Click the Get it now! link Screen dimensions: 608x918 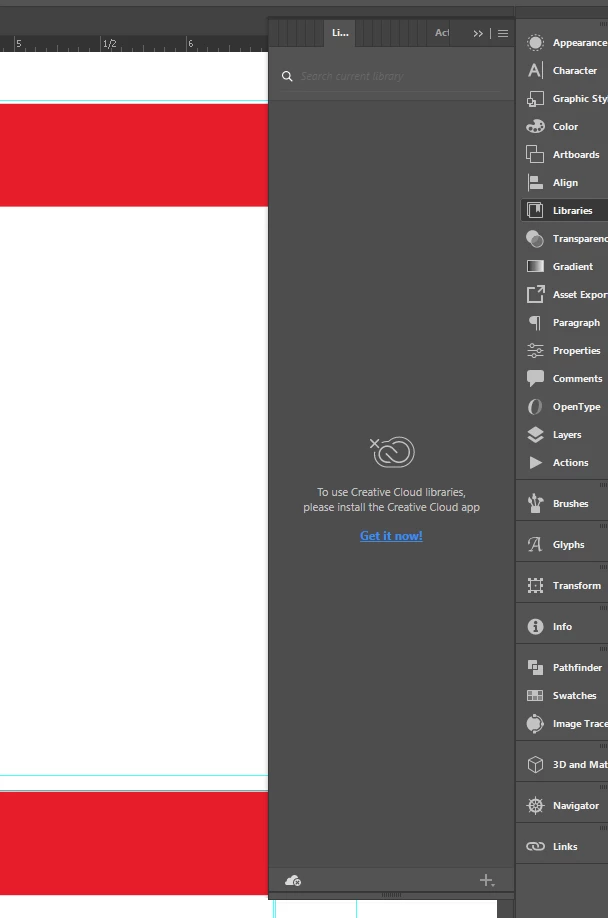click(x=391, y=536)
